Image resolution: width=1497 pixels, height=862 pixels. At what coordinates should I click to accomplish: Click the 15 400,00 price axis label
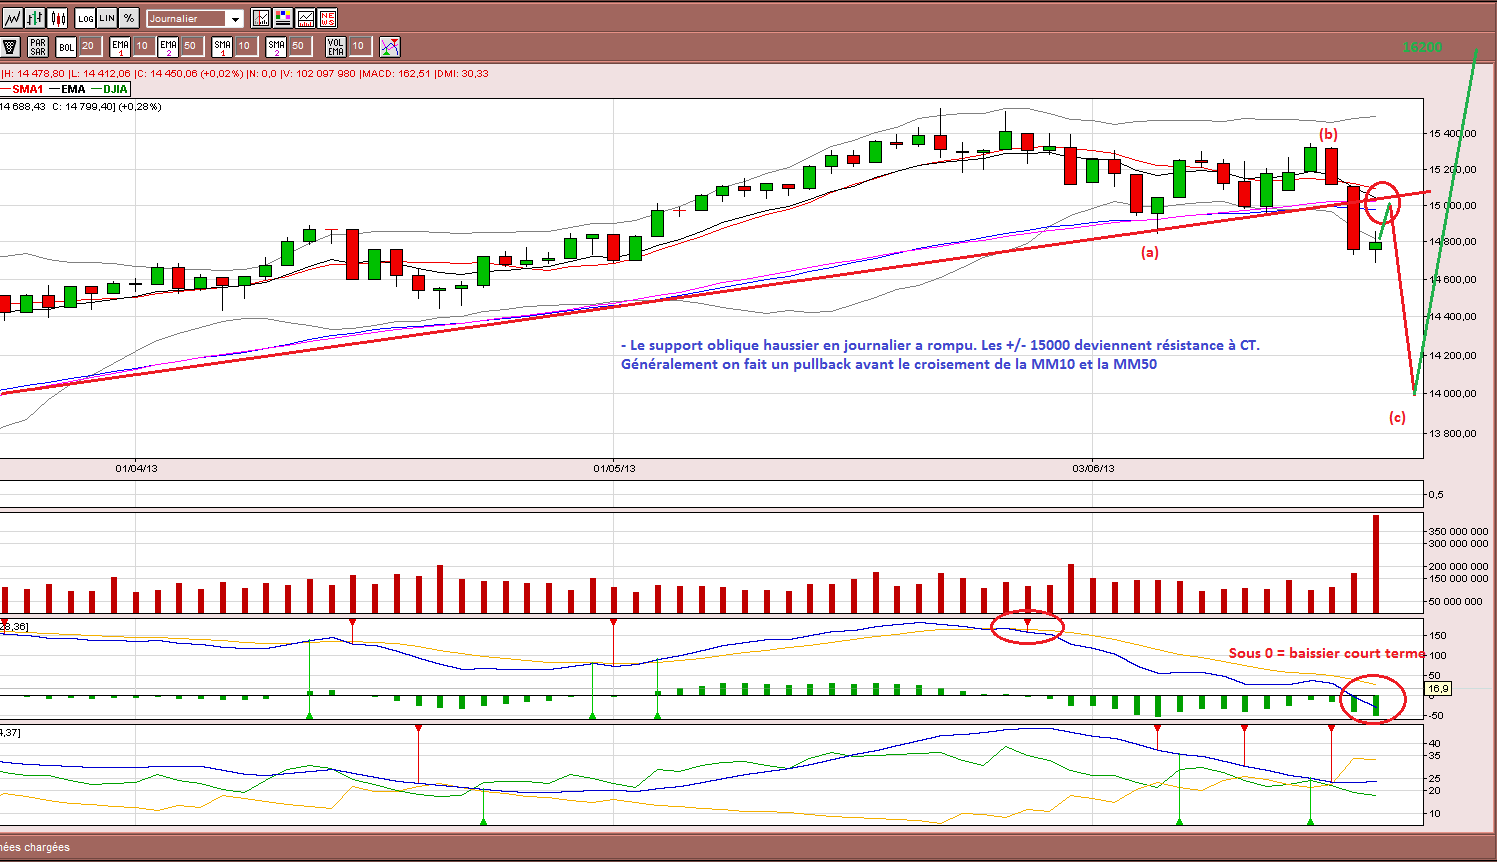[x=1452, y=134]
